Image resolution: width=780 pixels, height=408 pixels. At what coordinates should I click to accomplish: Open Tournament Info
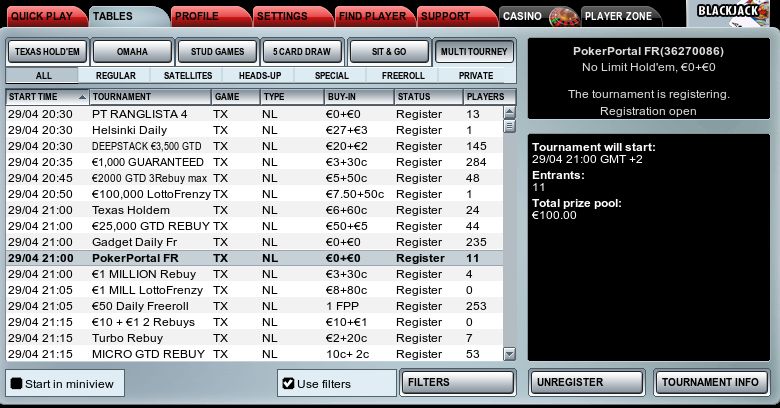tap(711, 383)
